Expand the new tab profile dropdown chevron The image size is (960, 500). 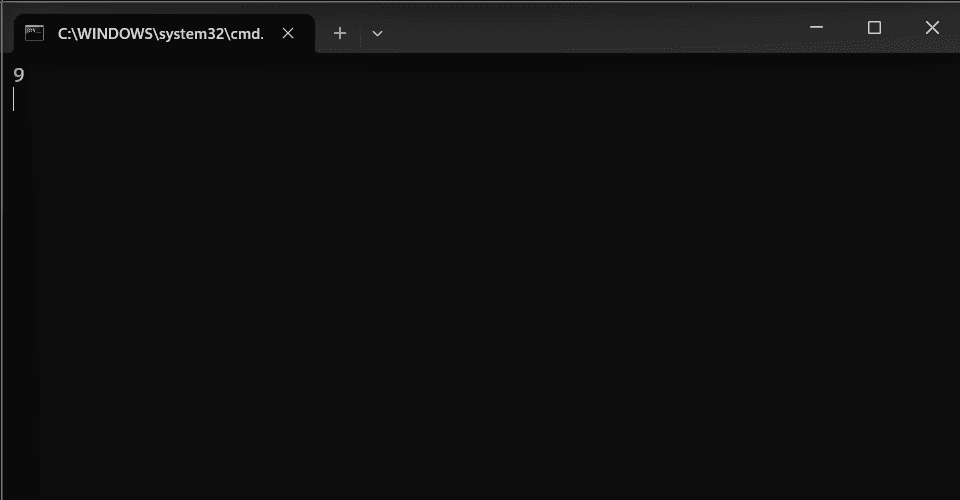(377, 34)
